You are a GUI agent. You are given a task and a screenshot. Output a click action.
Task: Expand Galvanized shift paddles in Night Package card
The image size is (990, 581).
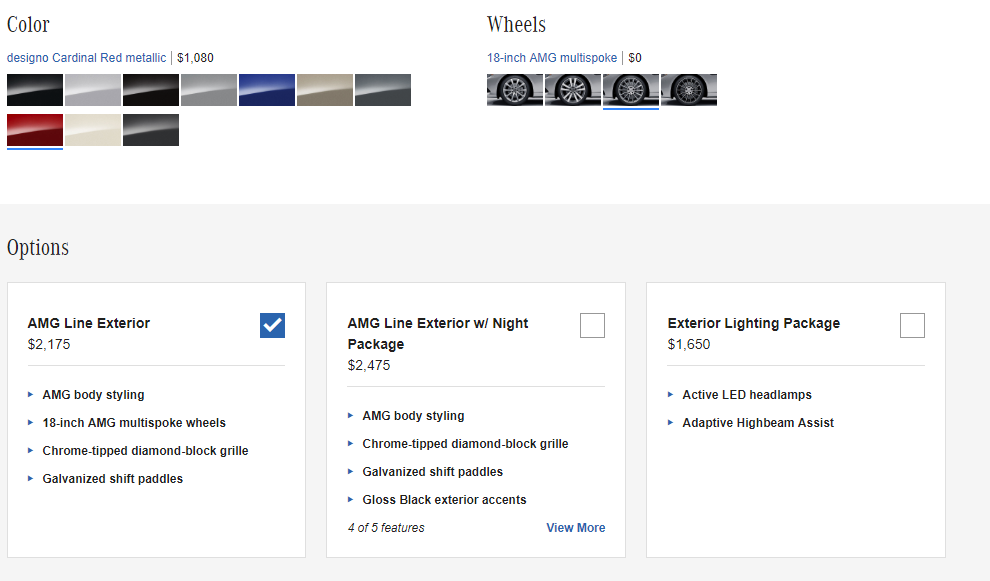tap(432, 472)
